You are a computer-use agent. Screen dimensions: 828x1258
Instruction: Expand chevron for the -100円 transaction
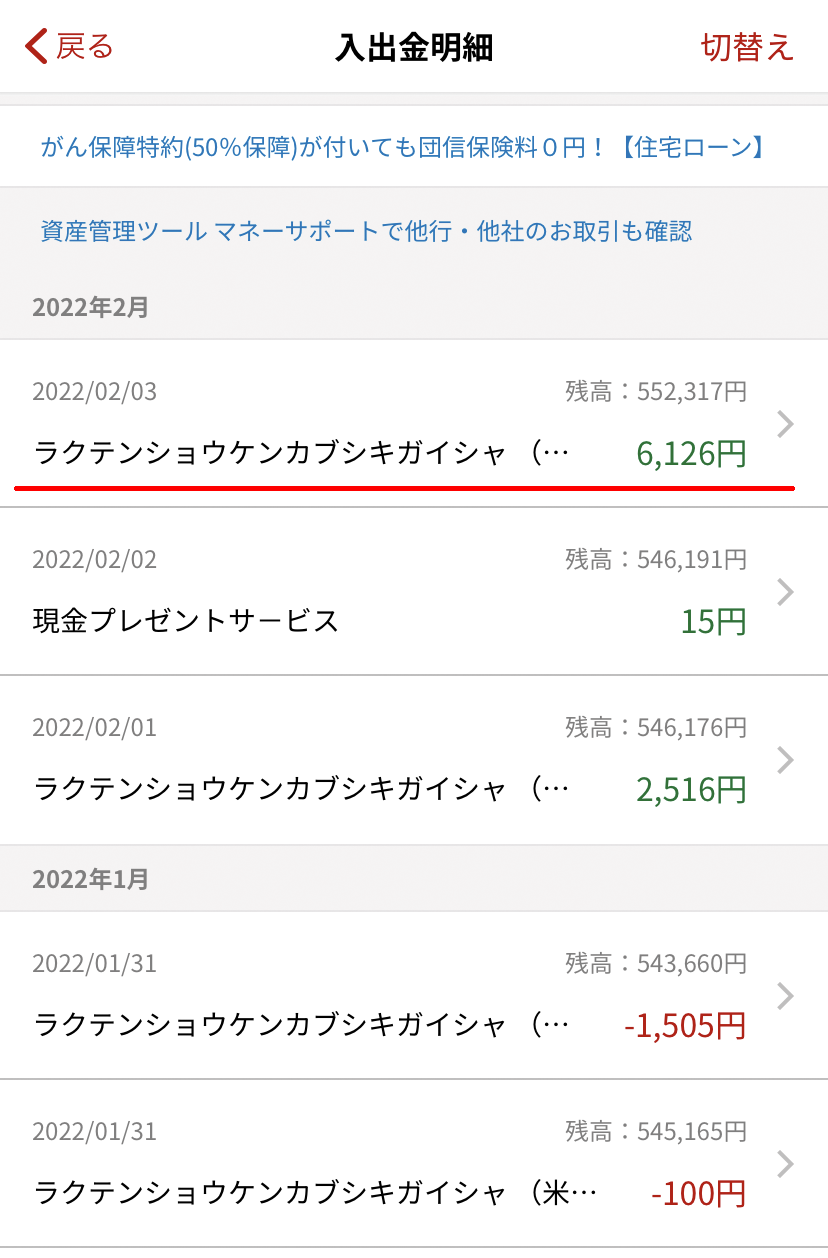(786, 1164)
